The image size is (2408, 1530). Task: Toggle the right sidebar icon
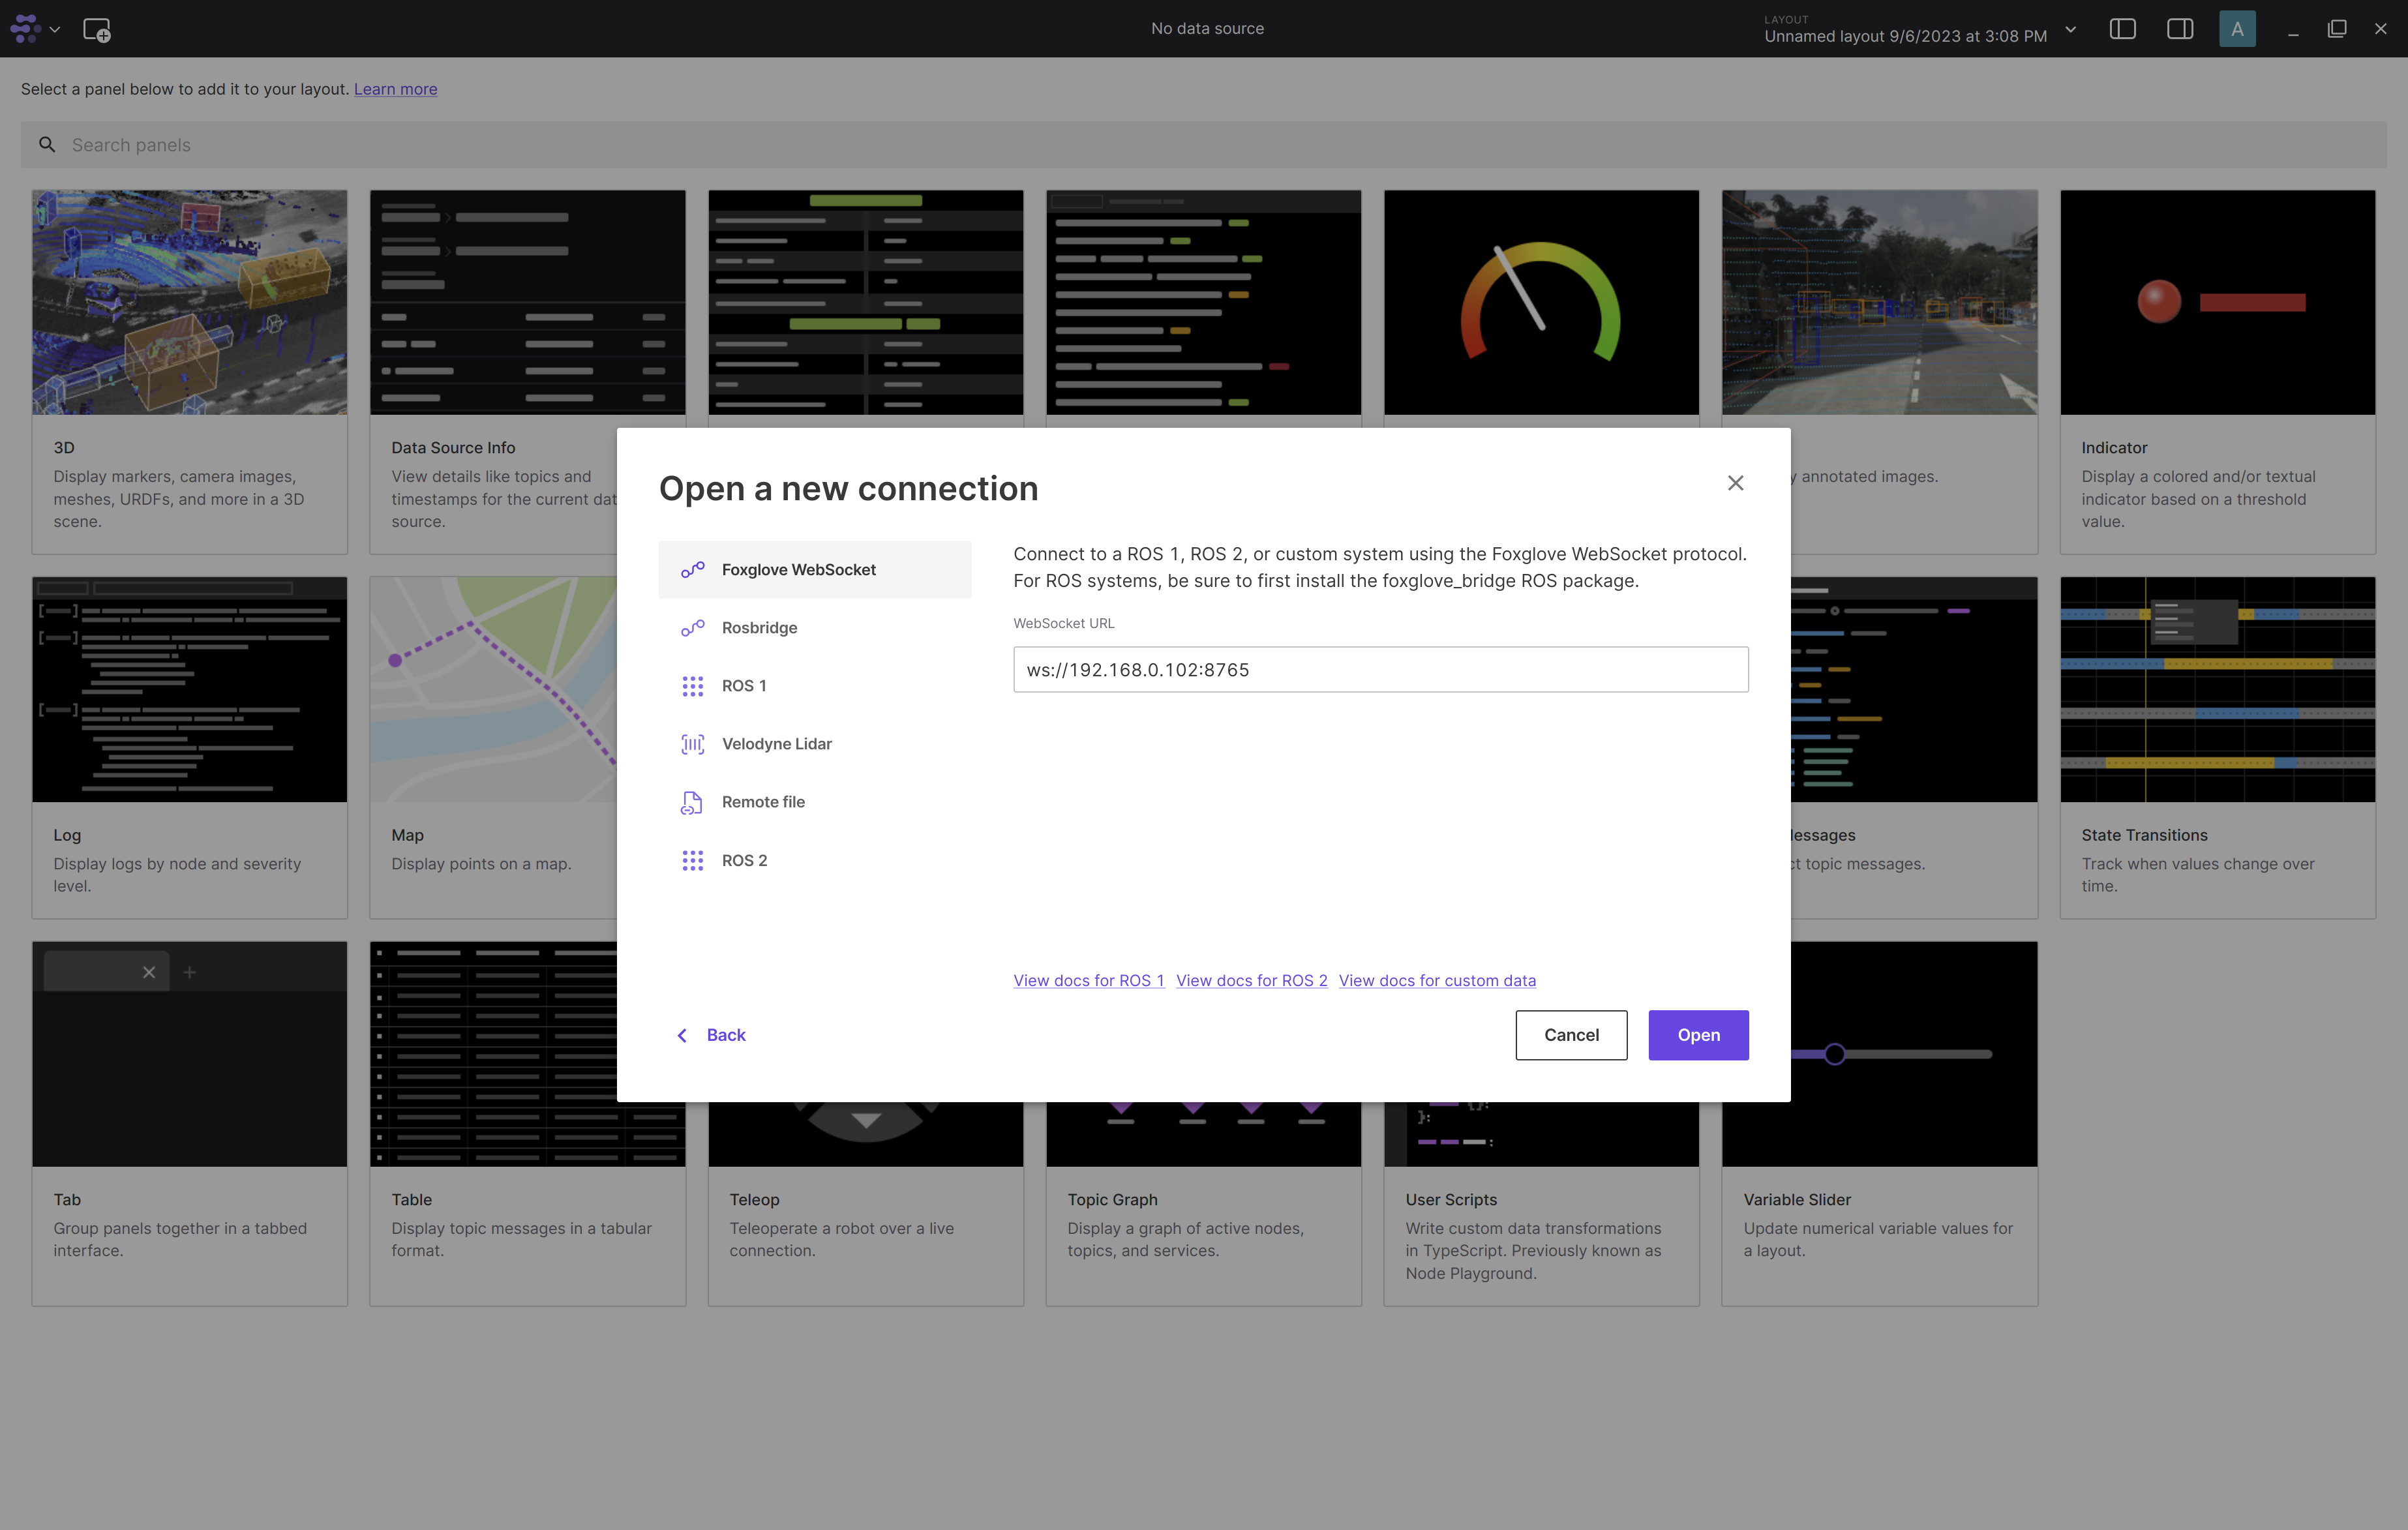pos(2179,29)
